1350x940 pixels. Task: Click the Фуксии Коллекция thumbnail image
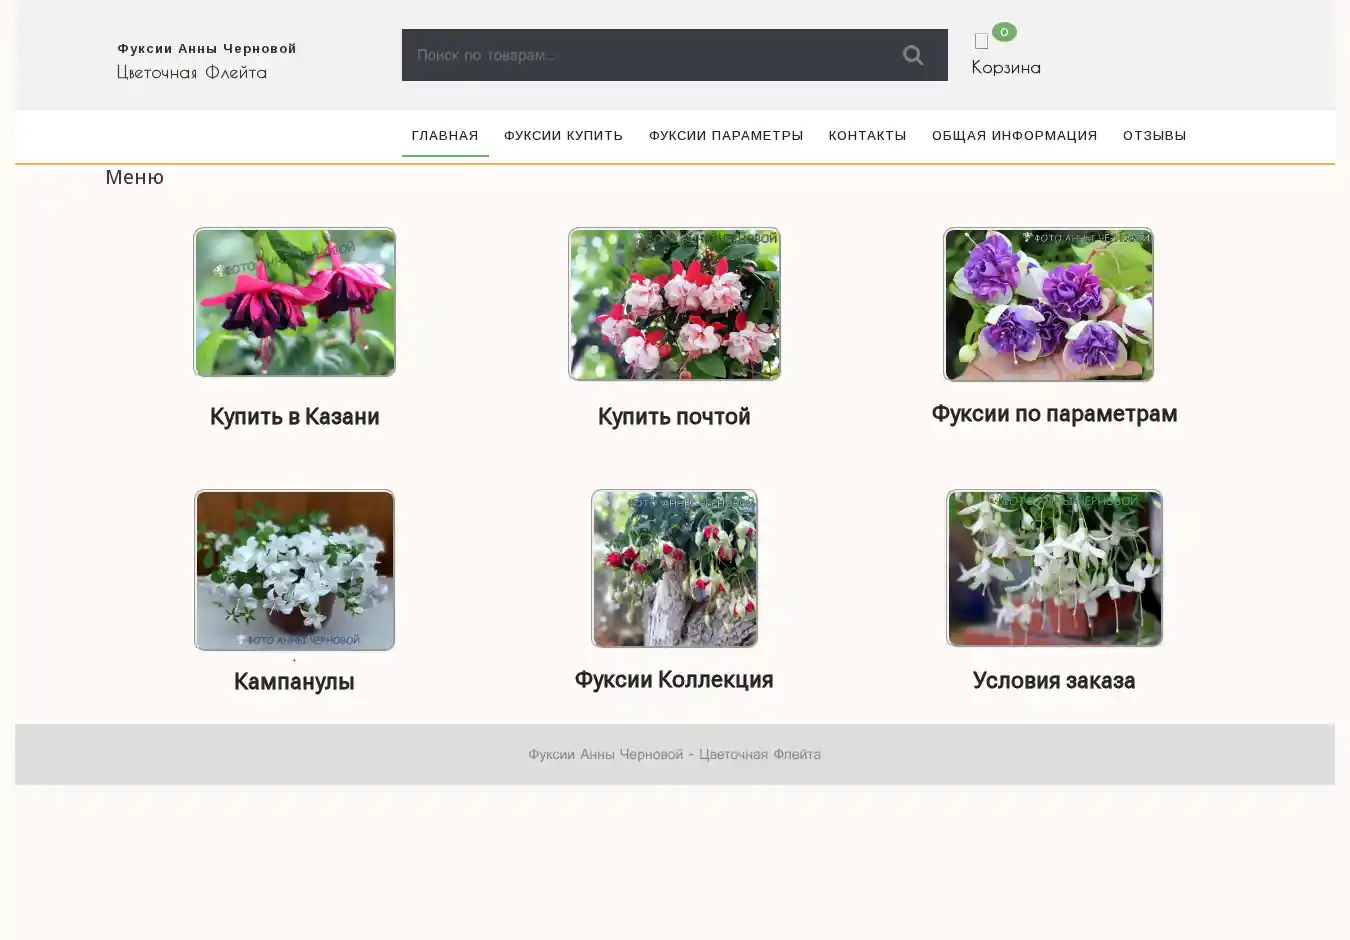[x=674, y=568]
